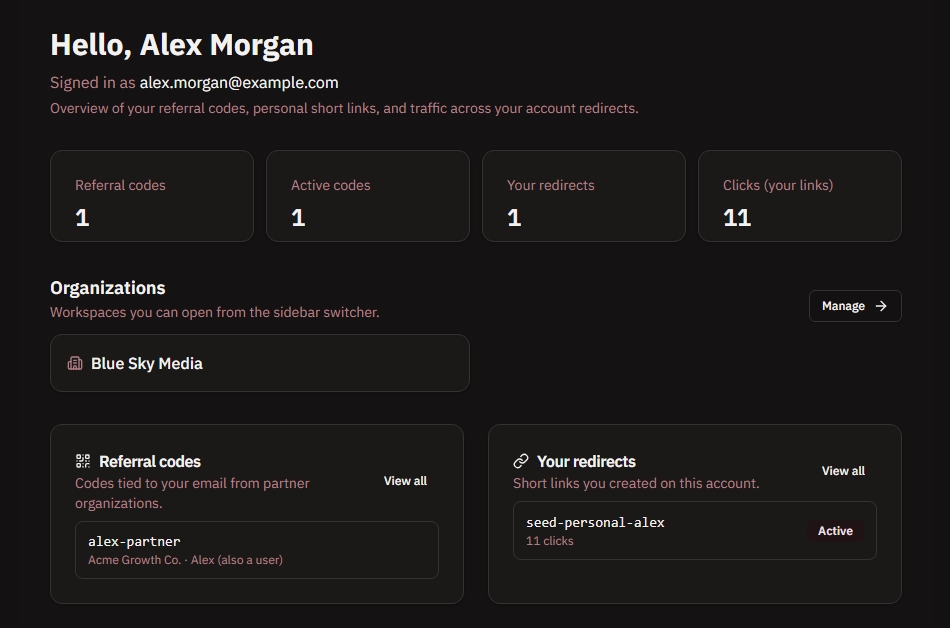This screenshot has width=950, height=628.
Task: Select the alex-partner referral code entry
Action: pyautogui.click(x=256, y=550)
